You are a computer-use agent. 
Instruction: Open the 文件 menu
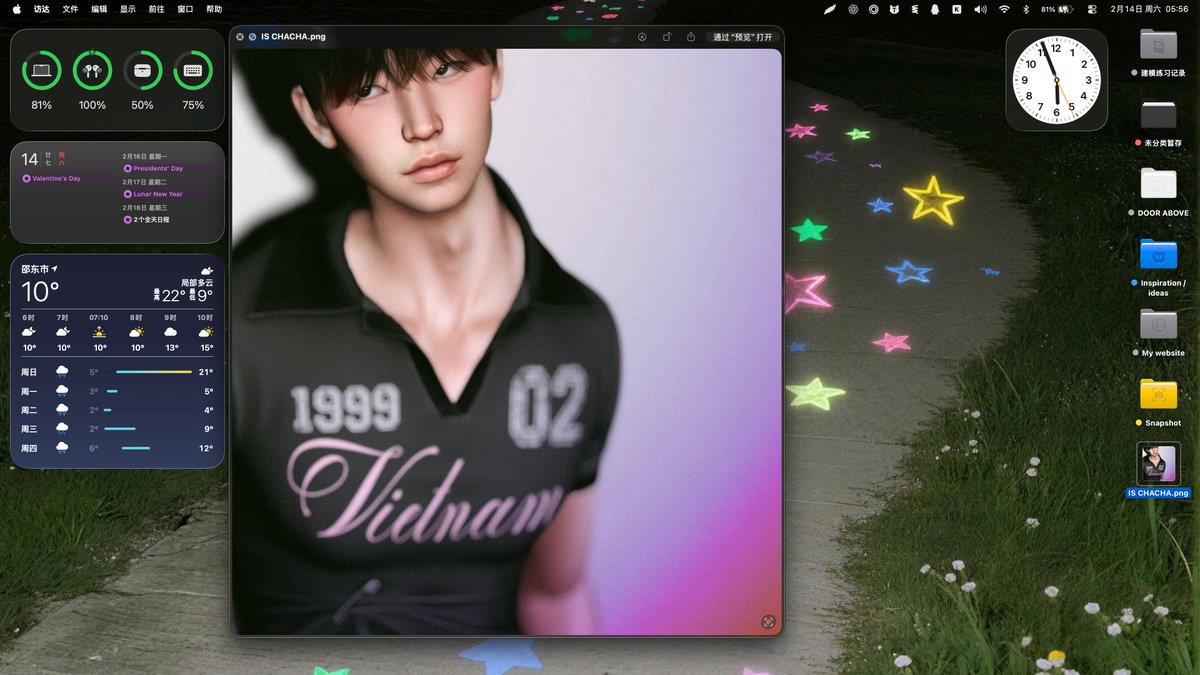pos(70,8)
